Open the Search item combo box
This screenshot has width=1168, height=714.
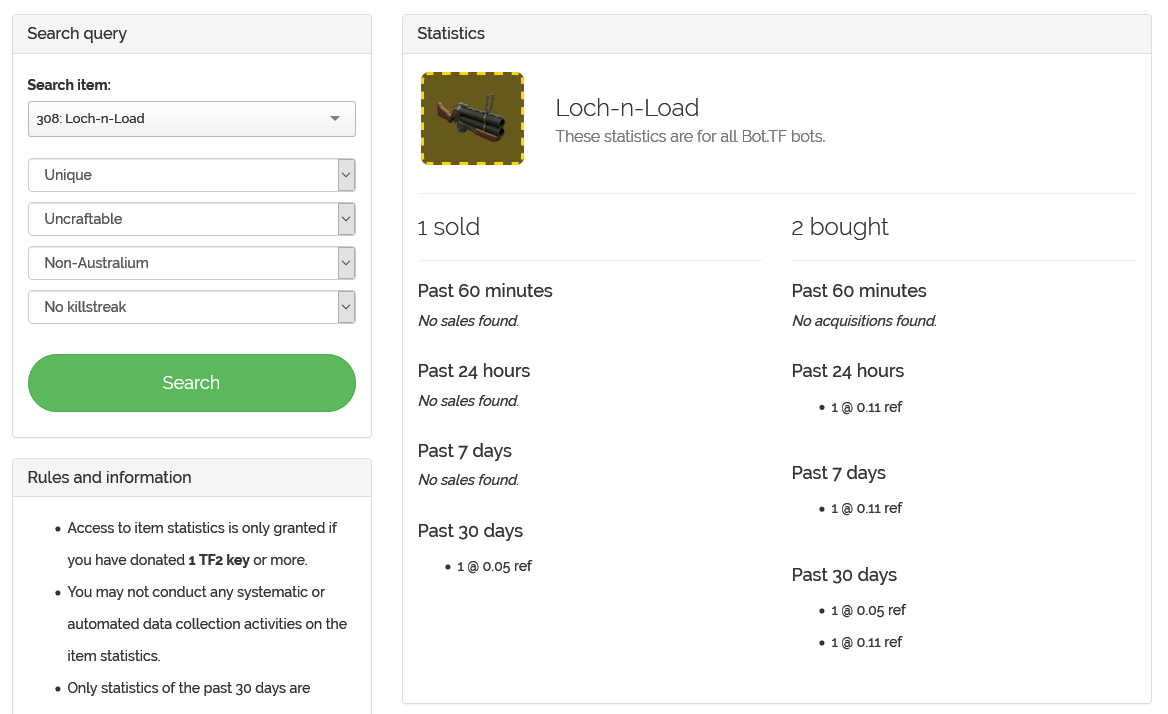coord(191,118)
